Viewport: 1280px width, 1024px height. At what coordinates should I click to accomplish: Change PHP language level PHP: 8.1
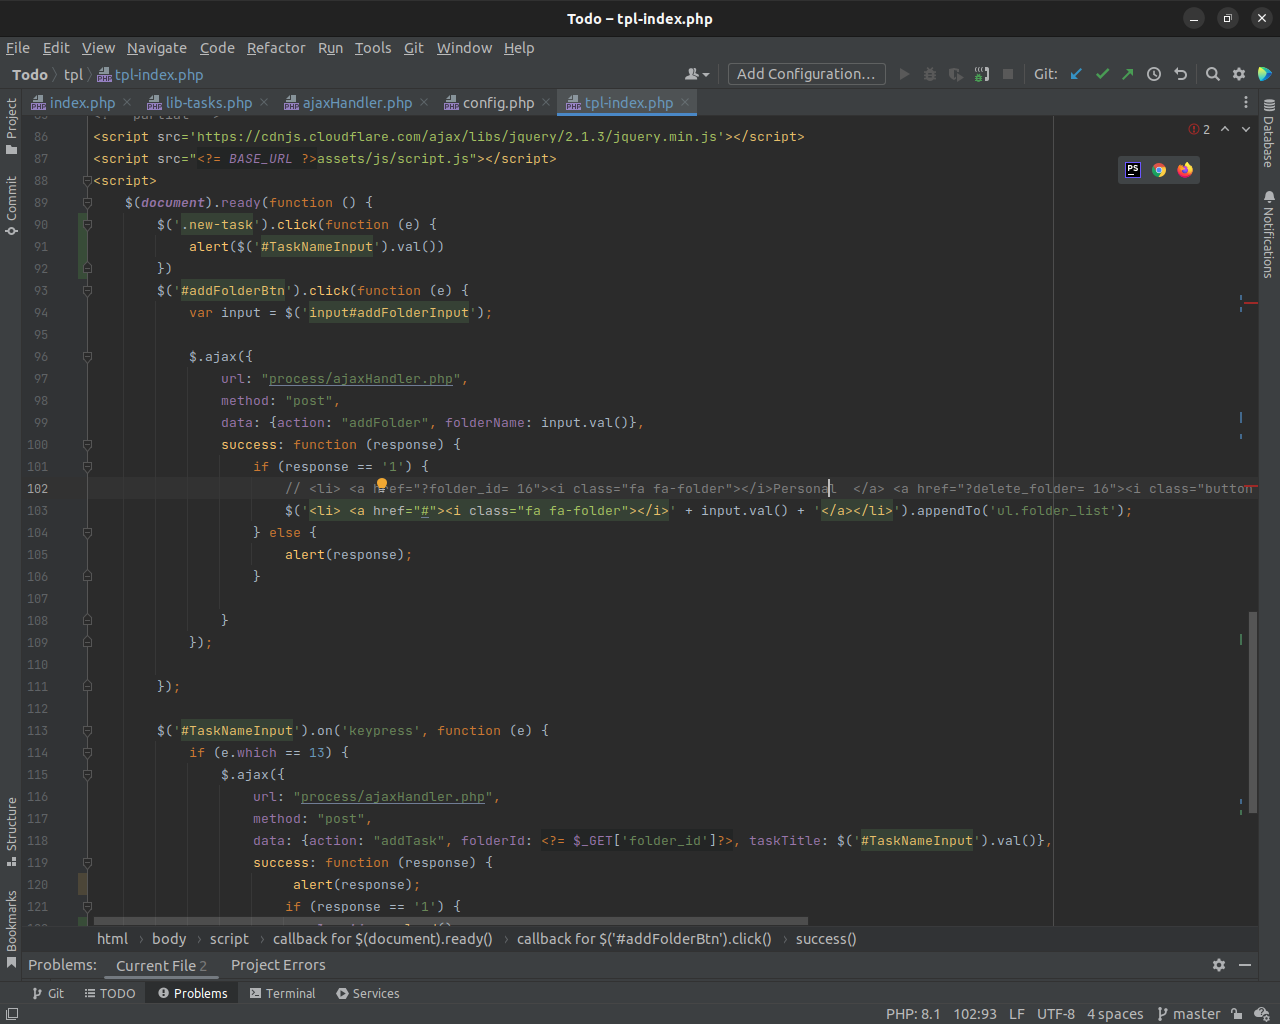pos(913,1014)
